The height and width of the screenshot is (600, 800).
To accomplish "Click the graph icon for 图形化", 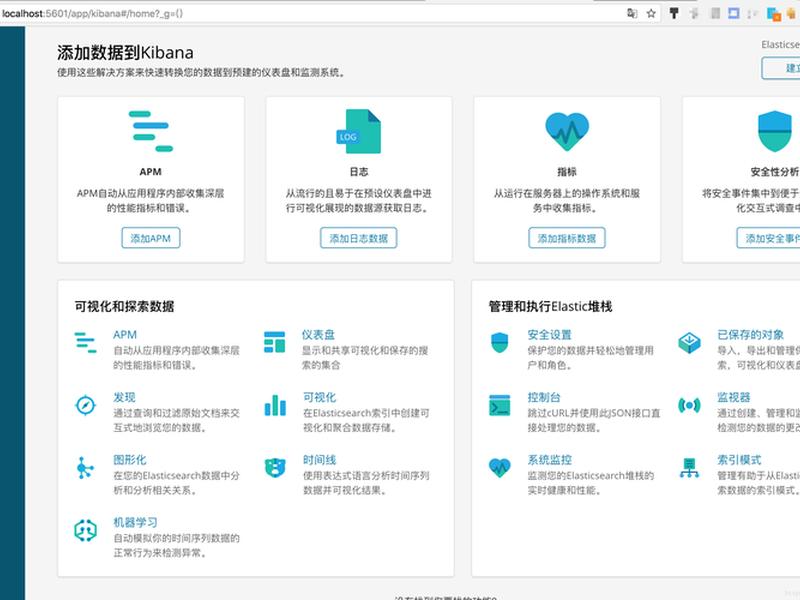I will point(85,468).
